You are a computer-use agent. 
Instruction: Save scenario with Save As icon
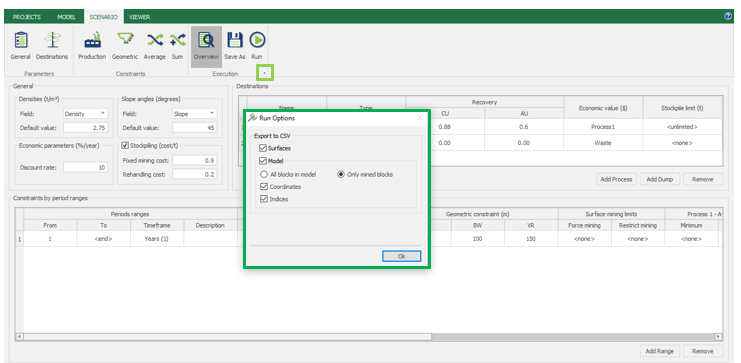[x=234, y=41]
